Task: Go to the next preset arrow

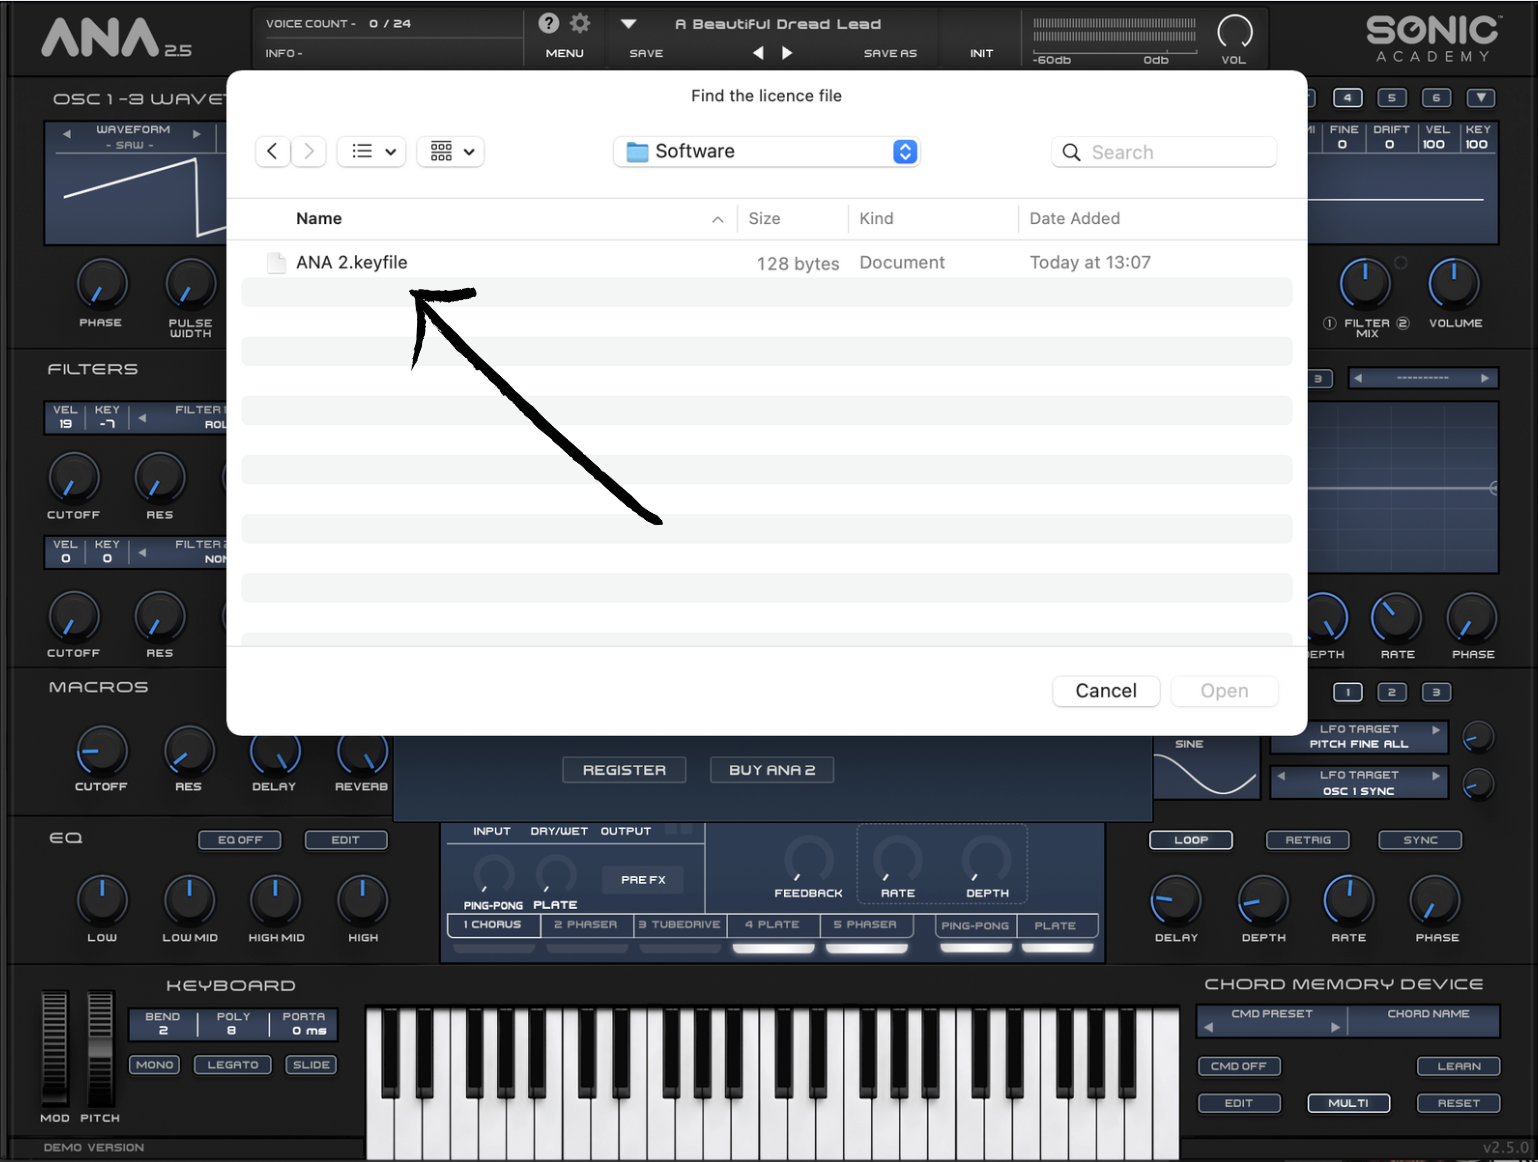Action: pyautogui.click(x=787, y=53)
